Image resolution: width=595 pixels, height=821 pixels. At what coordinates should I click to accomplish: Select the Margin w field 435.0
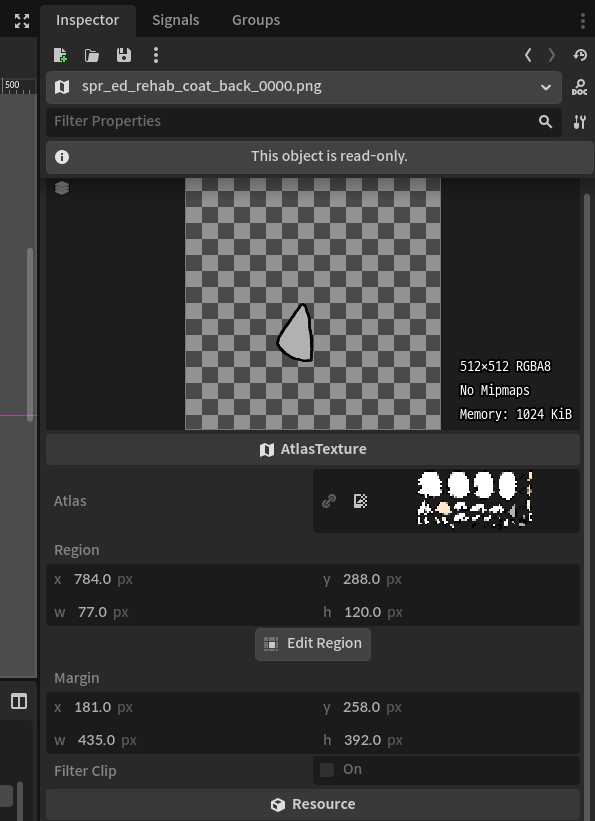(x=179, y=740)
